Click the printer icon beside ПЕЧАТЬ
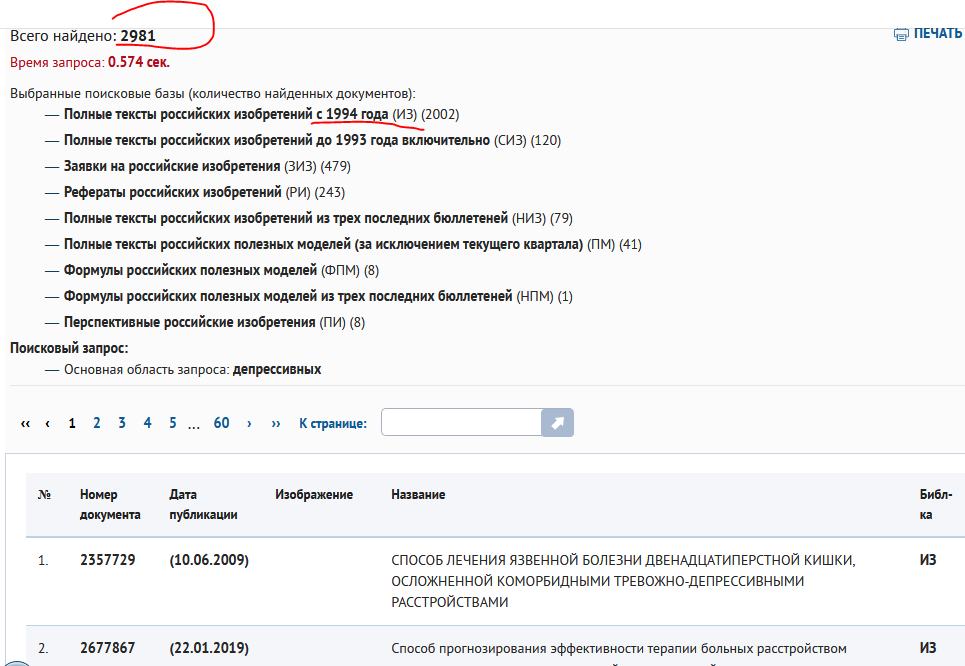 (901, 34)
